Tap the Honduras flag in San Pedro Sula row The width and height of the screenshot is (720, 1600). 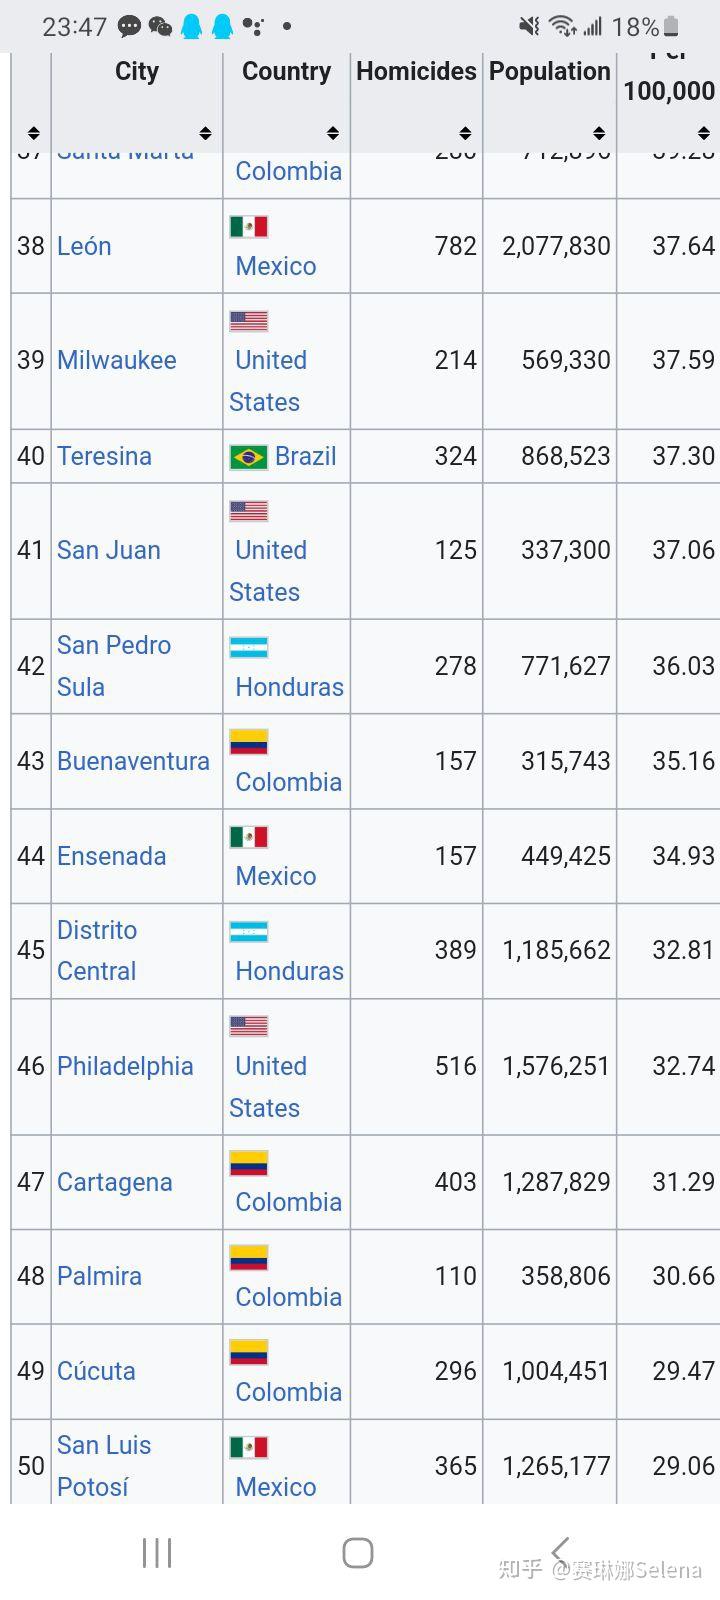pos(249,647)
